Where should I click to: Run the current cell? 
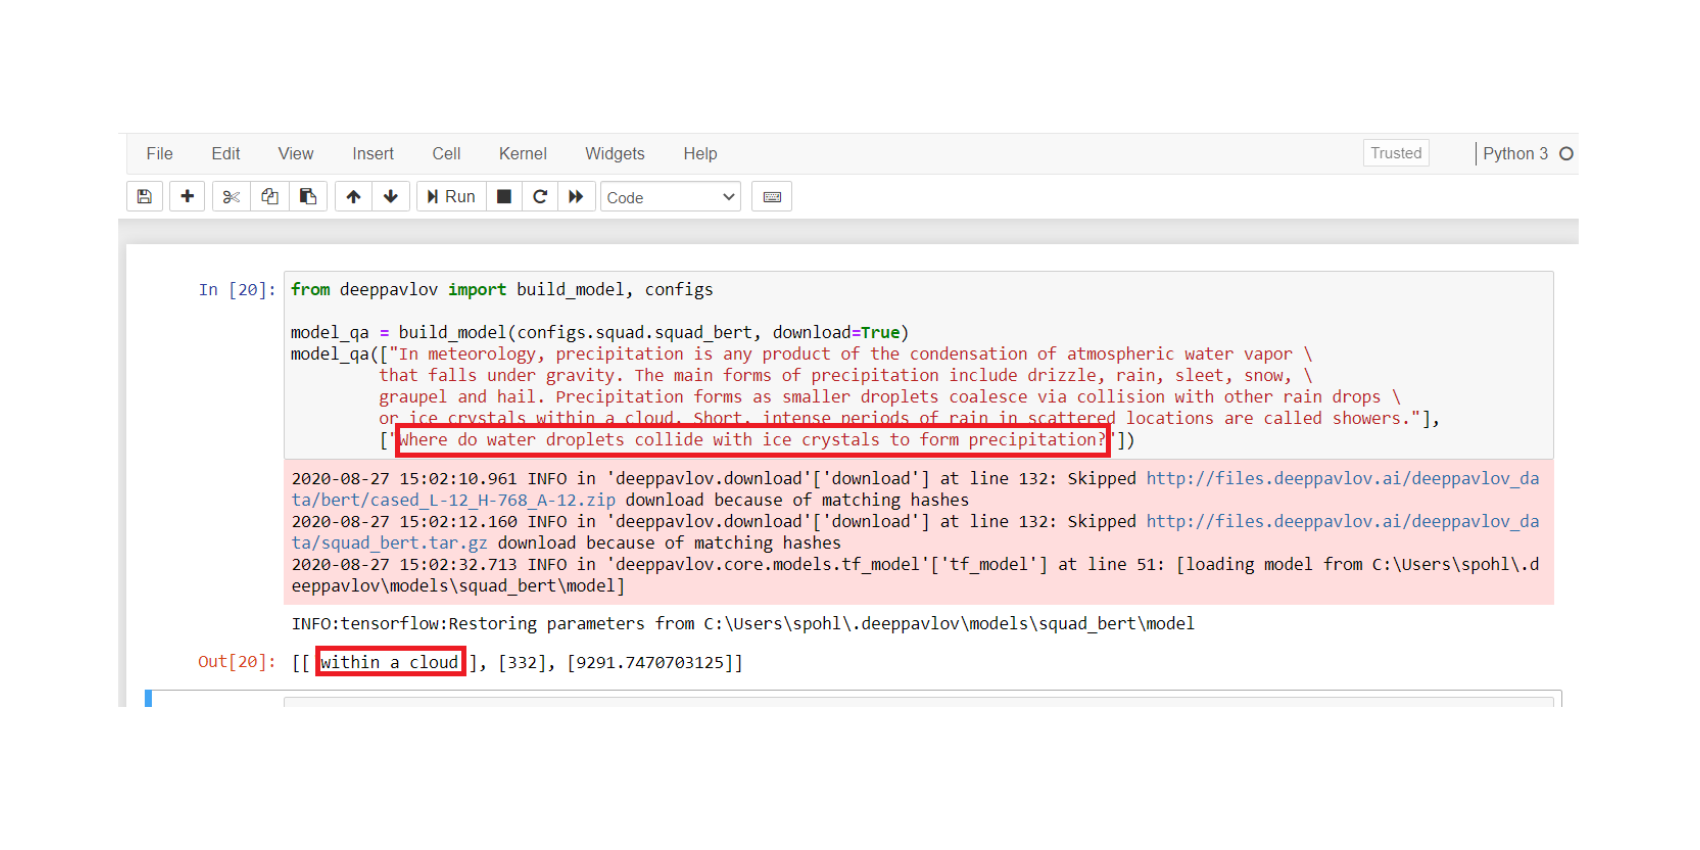451,197
